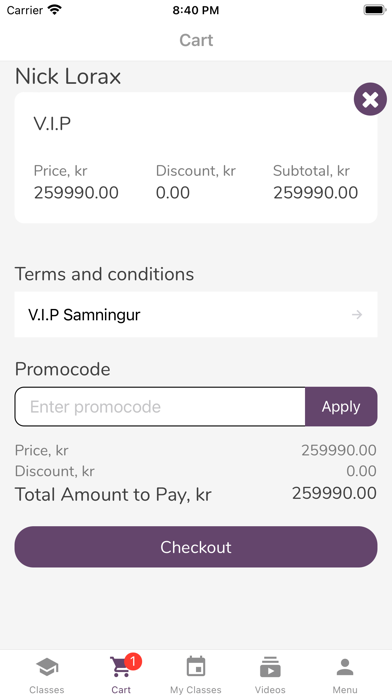Select the Videos tab label
Viewport: 392px width, 696px height.
270,689
